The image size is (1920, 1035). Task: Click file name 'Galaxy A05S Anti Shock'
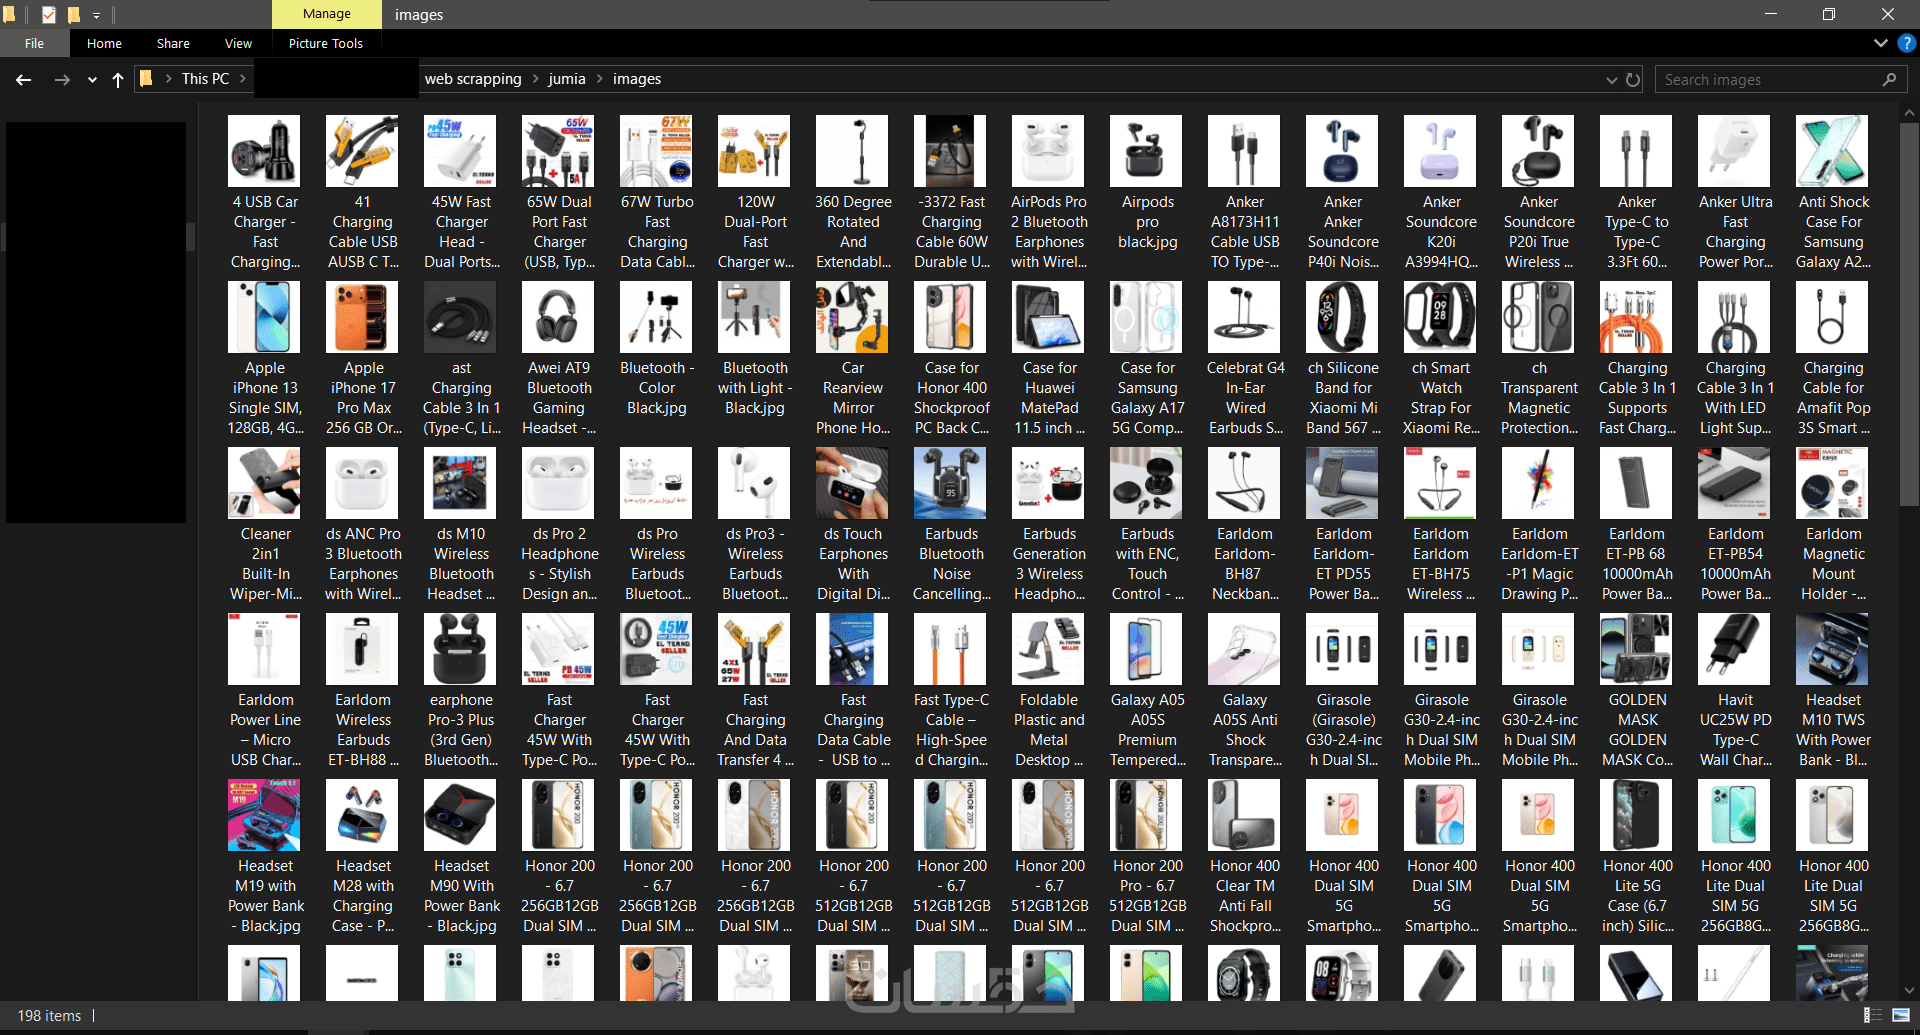coord(1245,730)
